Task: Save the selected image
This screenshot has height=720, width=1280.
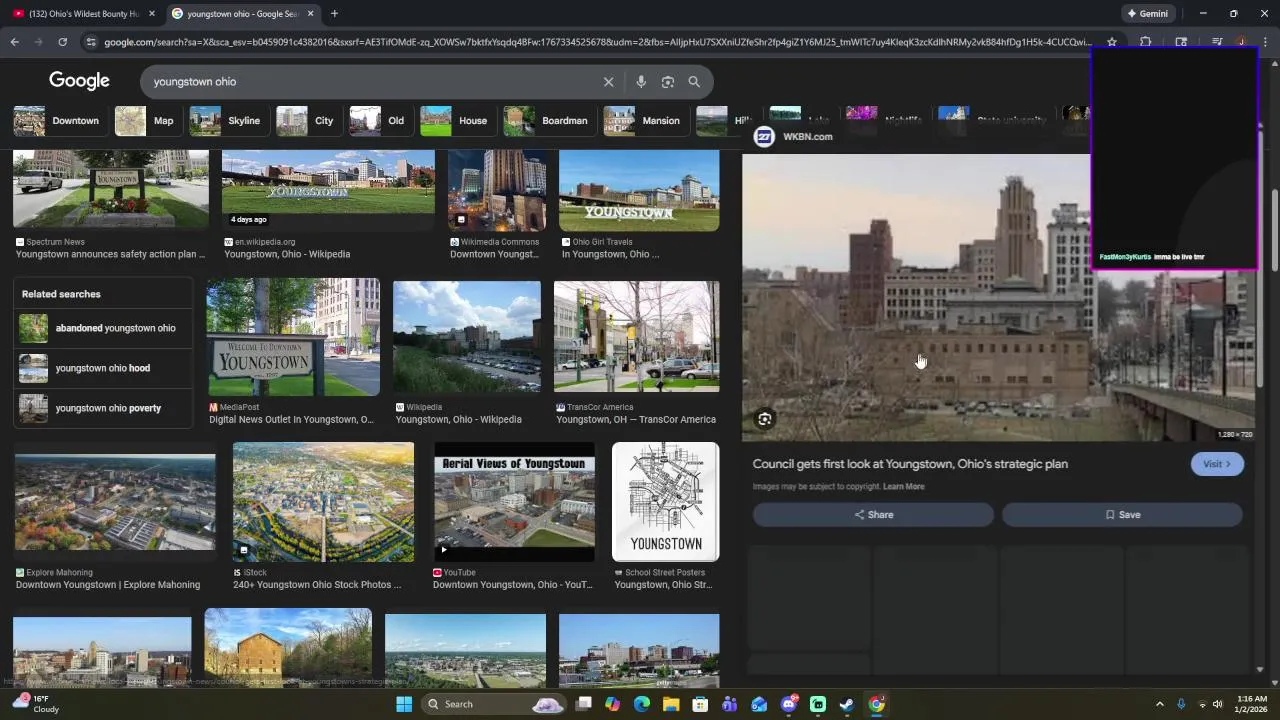Action: [x=1122, y=515]
